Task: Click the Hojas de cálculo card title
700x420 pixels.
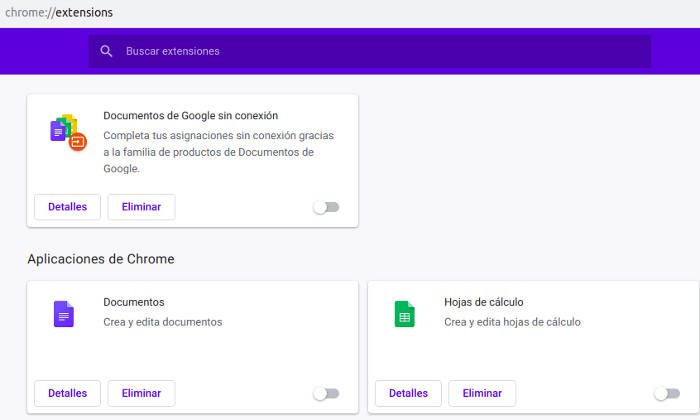Action: coord(483,302)
